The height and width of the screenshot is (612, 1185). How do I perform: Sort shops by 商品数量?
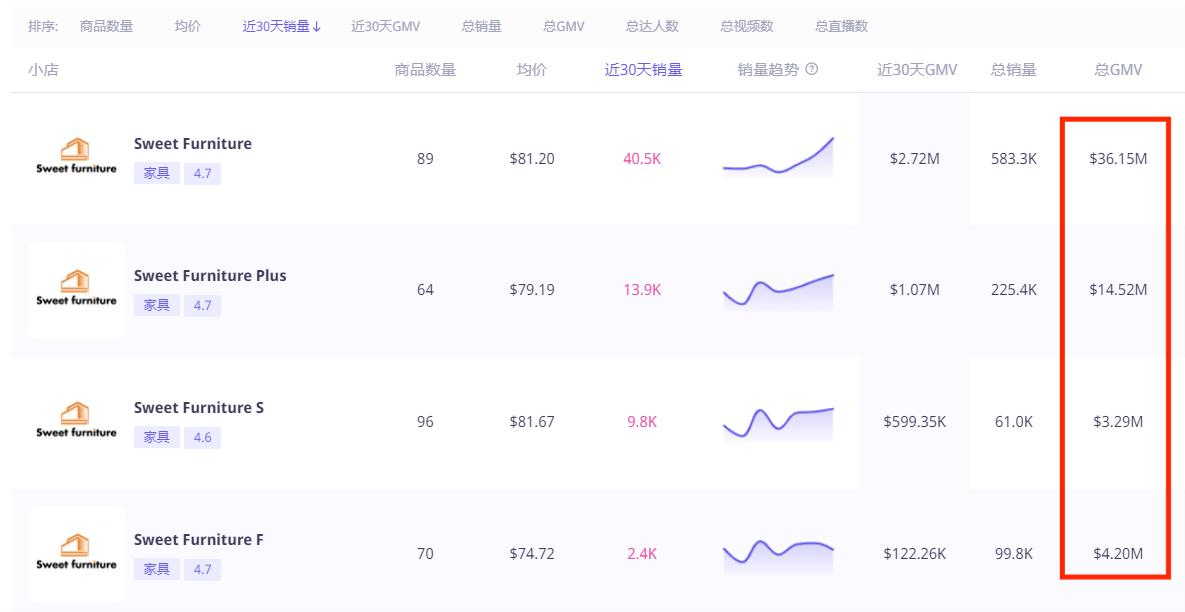106,26
